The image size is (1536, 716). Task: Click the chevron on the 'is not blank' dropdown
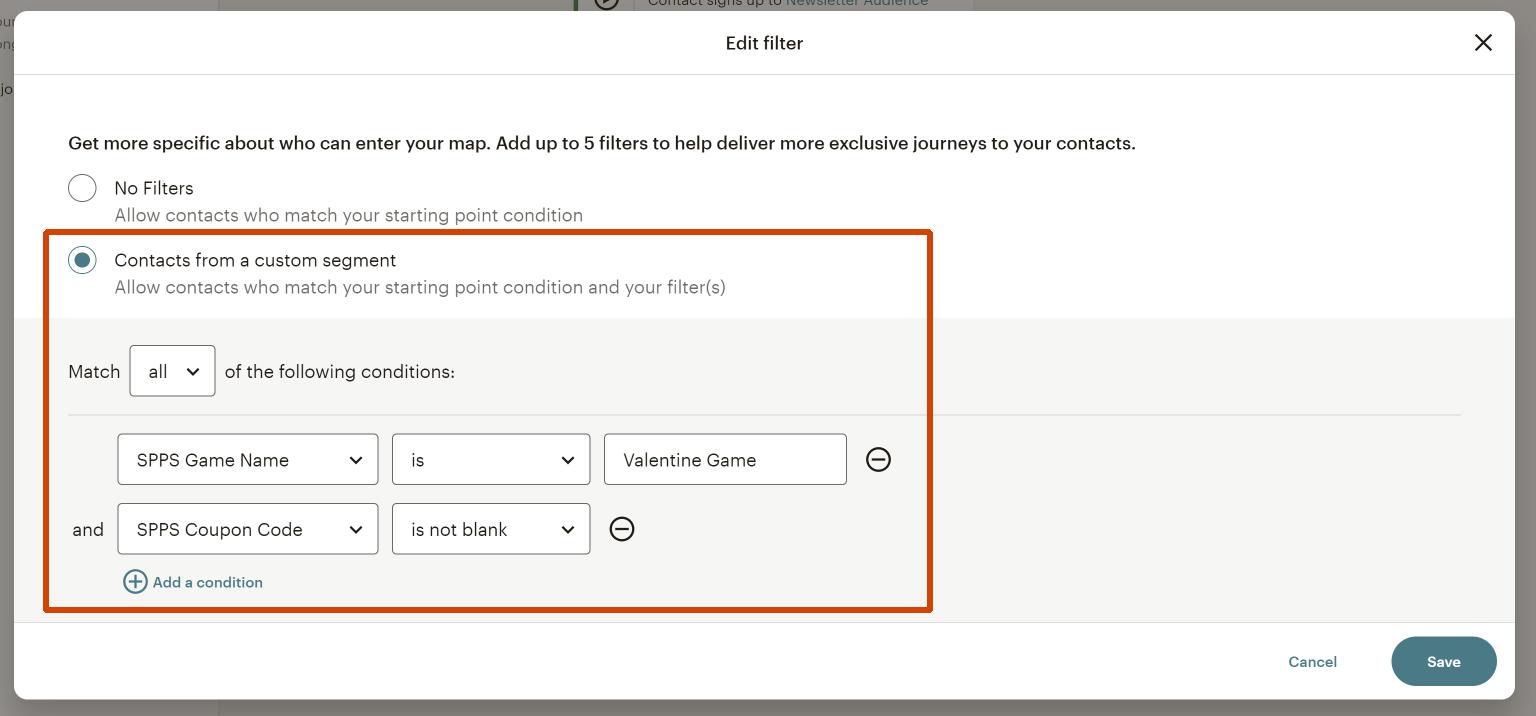coord(567,529)
